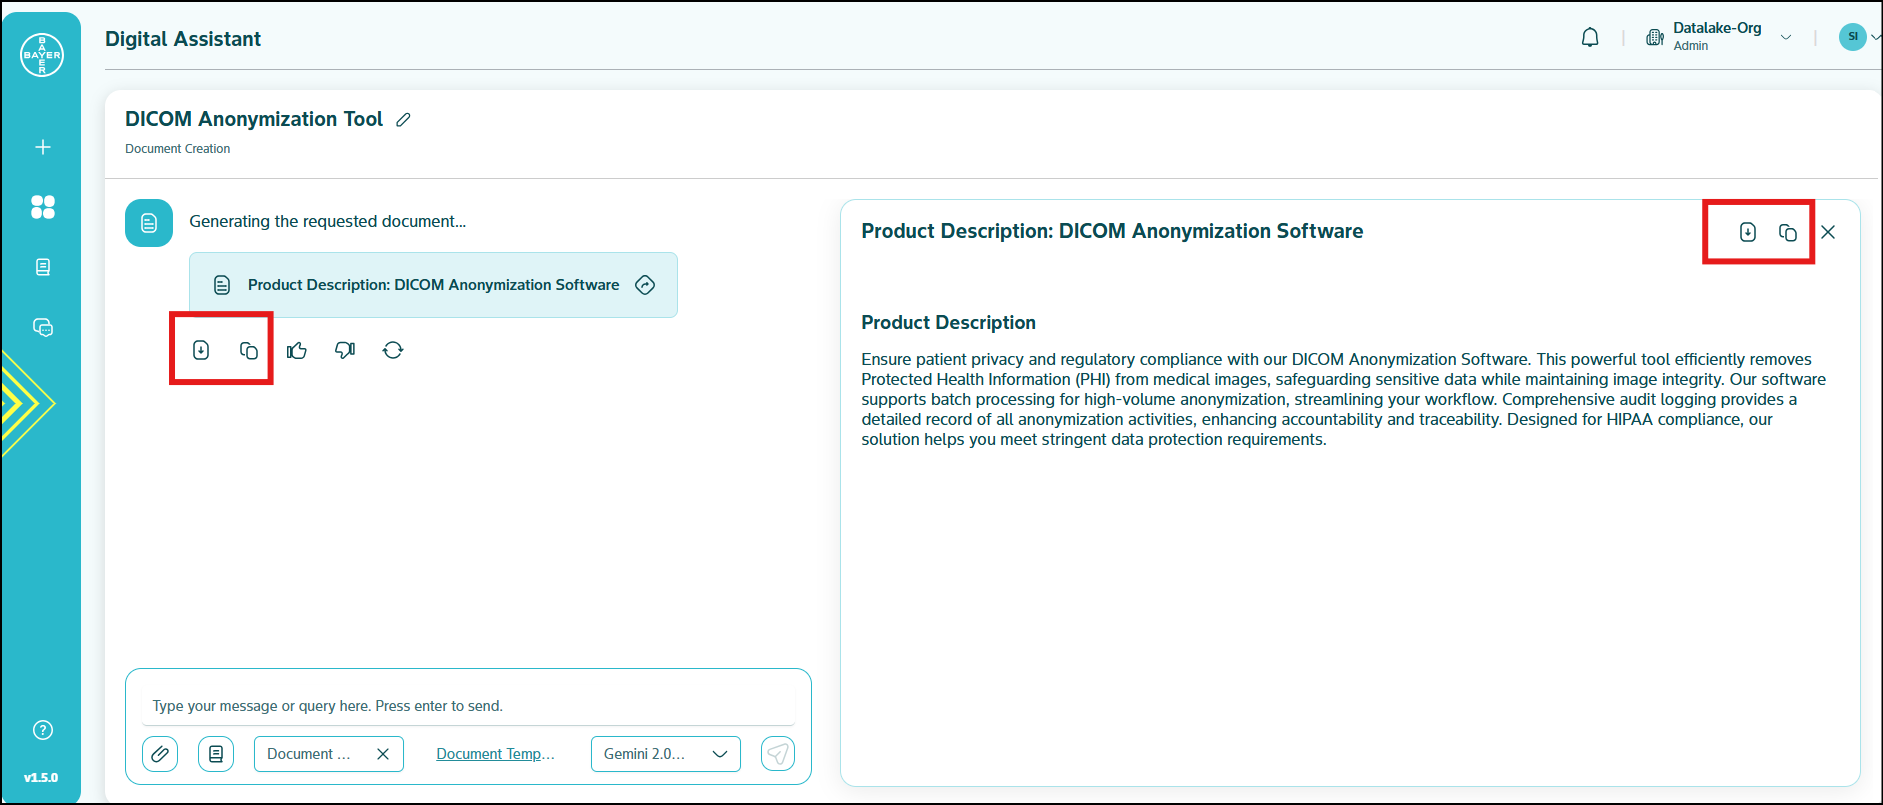Download the document from chat message
The image size is (1883, 805).
pyautogui.click(x=201, y=350)
